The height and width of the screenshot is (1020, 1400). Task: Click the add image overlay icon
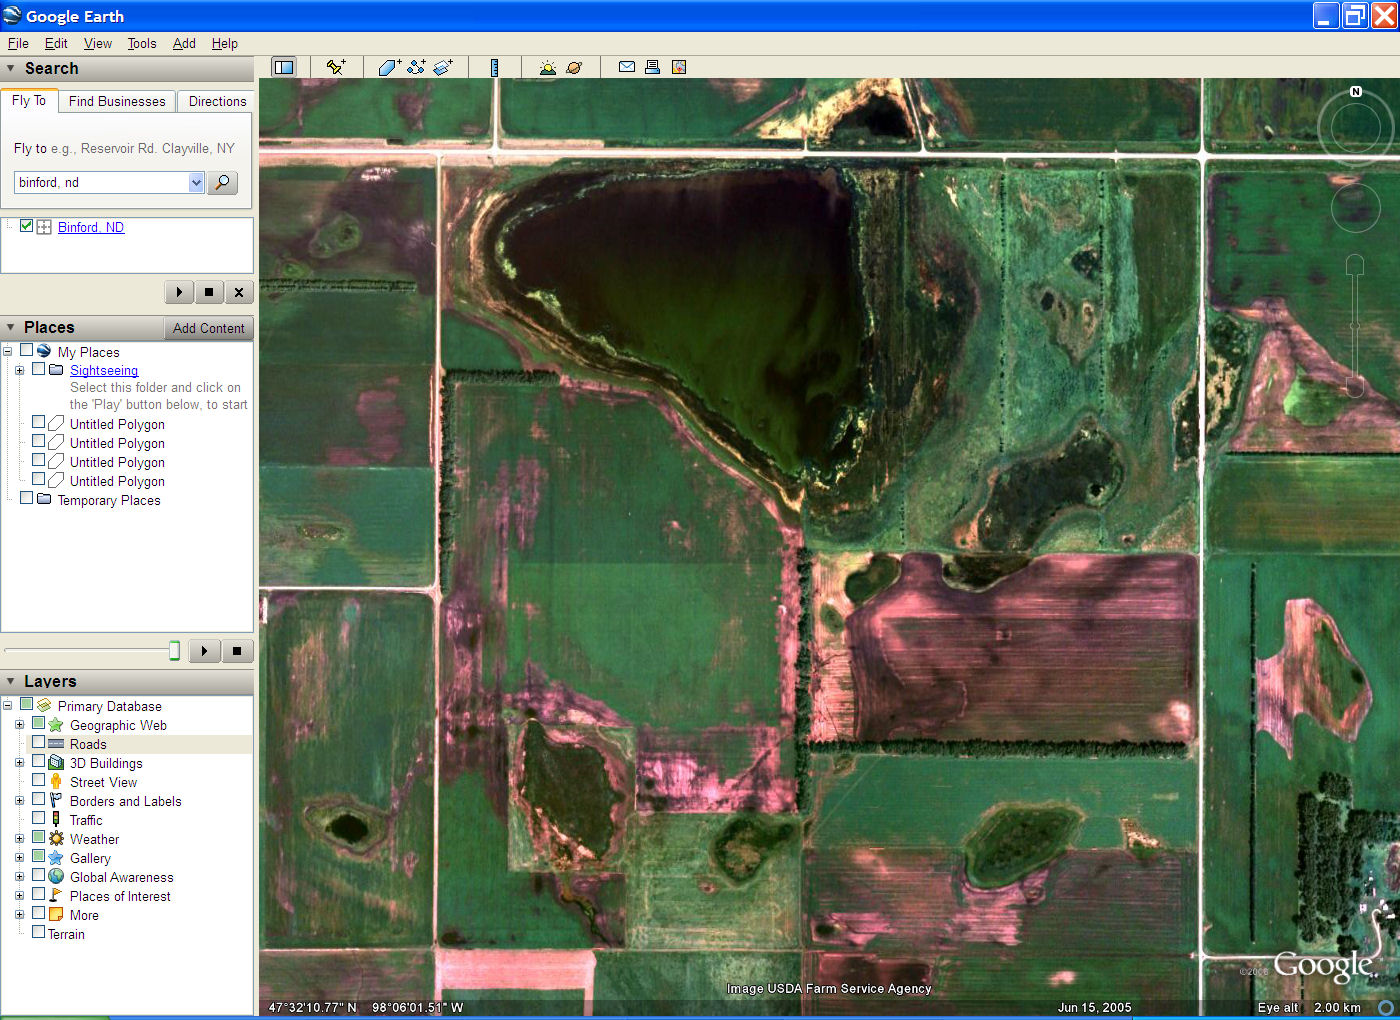(x=443, y=67)
